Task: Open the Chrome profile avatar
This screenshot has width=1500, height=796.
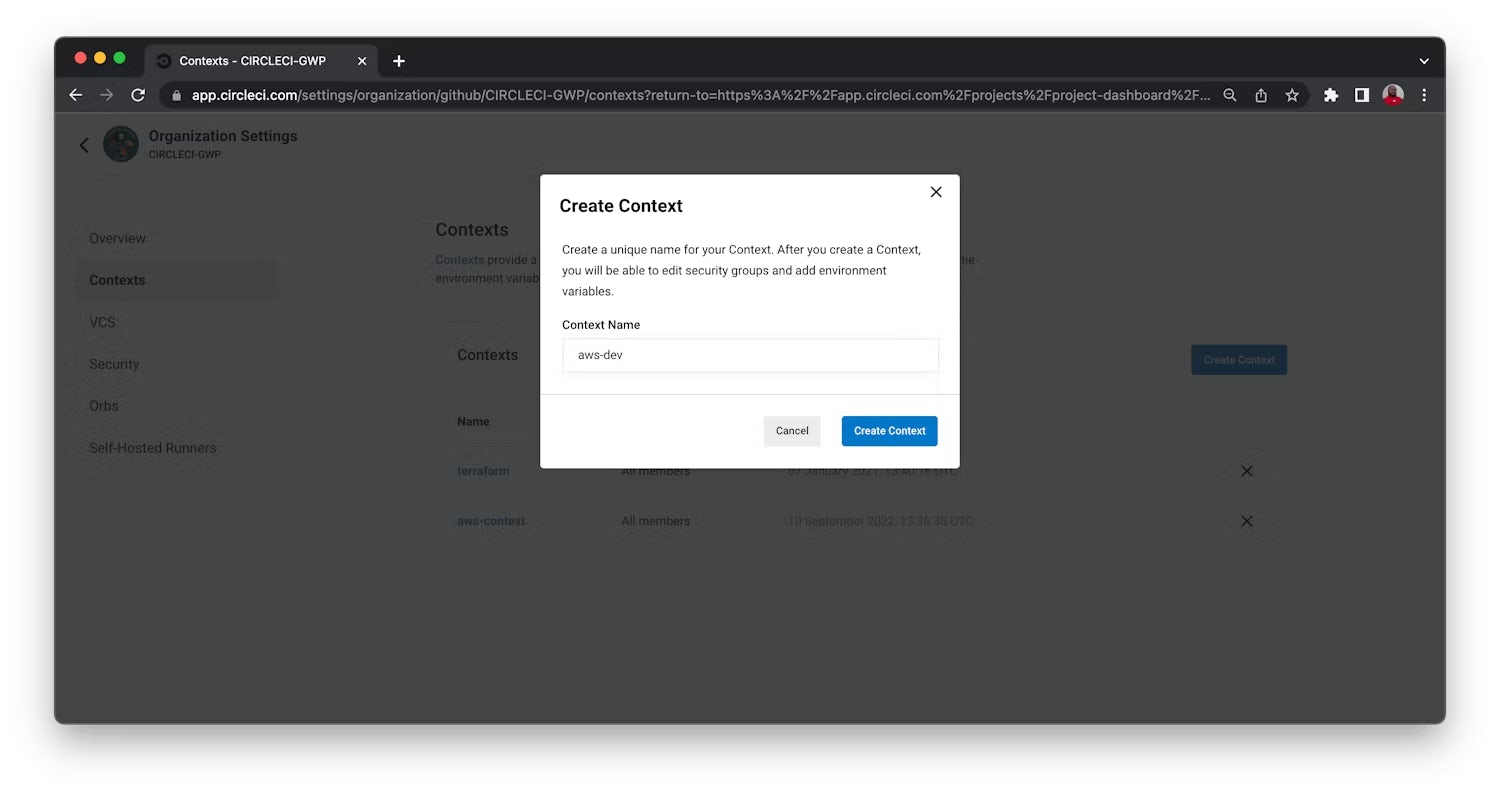Action: point(1392,95)
